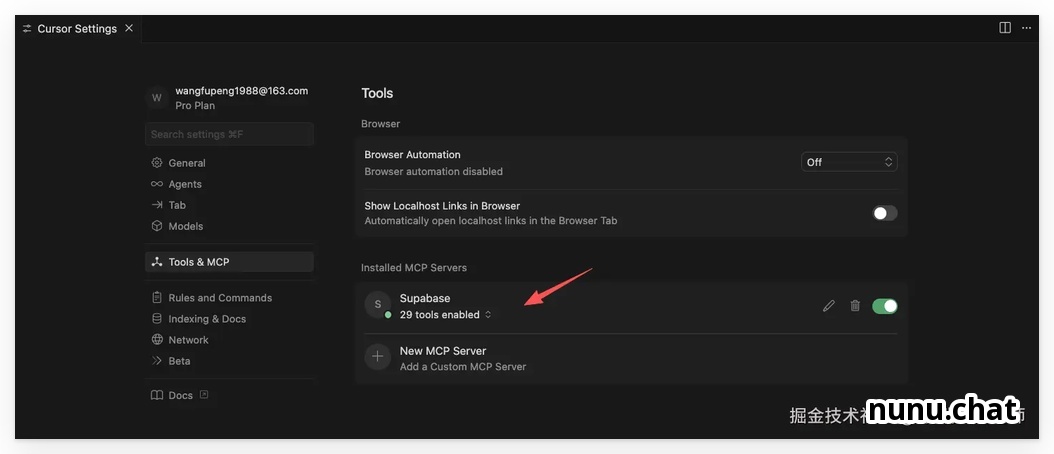Image resolution: width=1054 pixels, height=454 pixels.
Task: Open the Browser Automation dropdown
Action: 849,162
